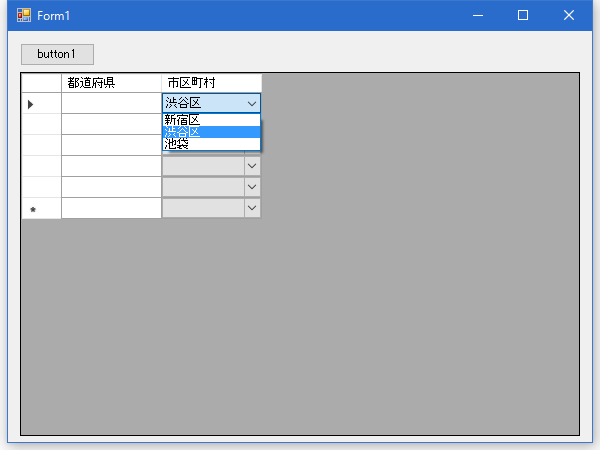Close the Form1 window
Image resolution: width=600 pixels, height=450 pixels.
(x=569, y=16)
